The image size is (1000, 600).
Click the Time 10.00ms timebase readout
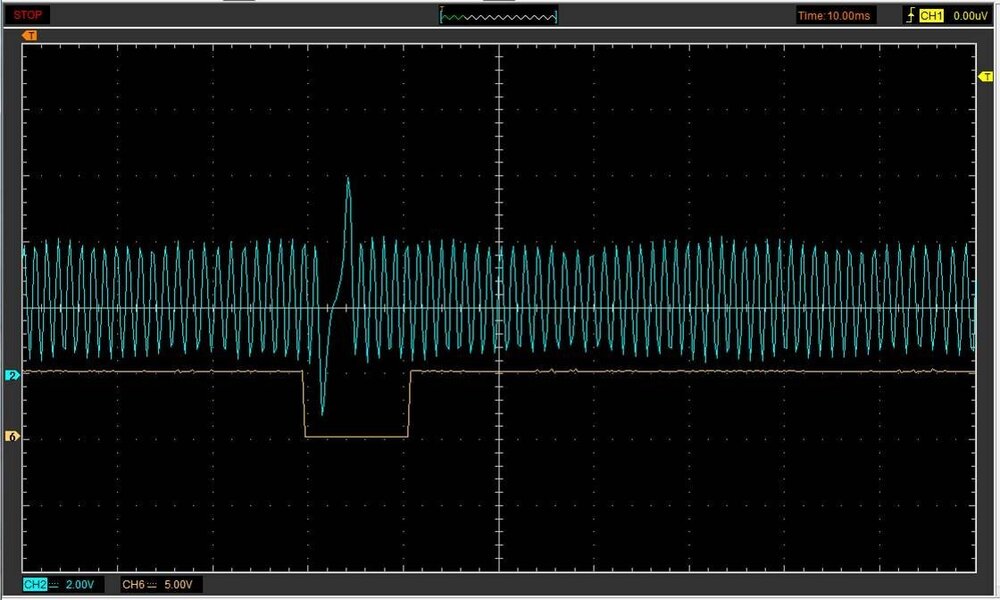point(835,16)
